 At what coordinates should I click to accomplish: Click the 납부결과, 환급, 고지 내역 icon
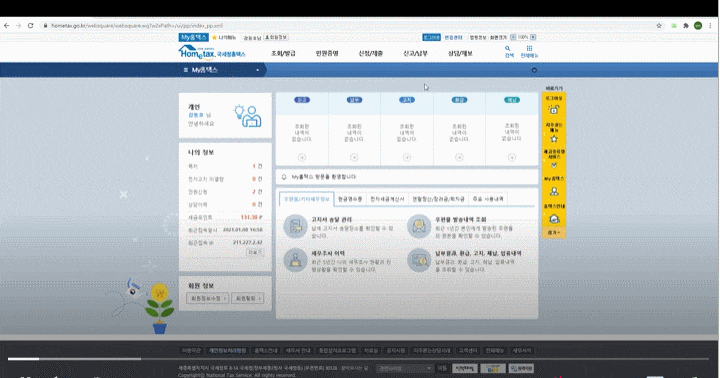tap(419, 260)
